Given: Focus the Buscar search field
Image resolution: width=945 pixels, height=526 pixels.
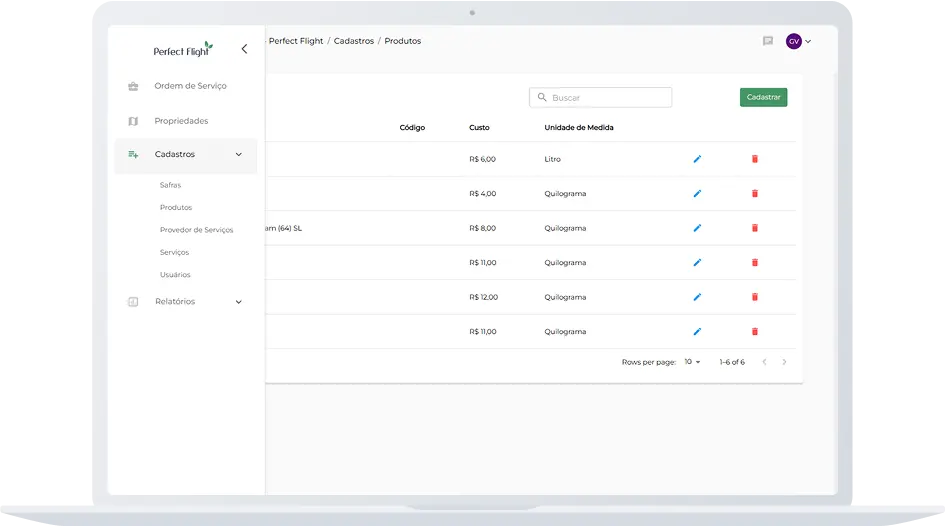Looking at the screenshot, I should (x=600, y=97).
